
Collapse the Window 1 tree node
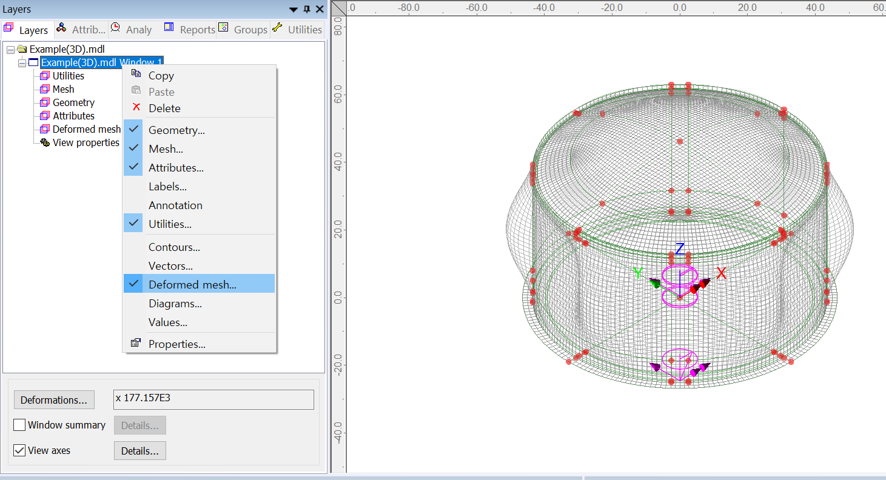[x=22, y=63]
